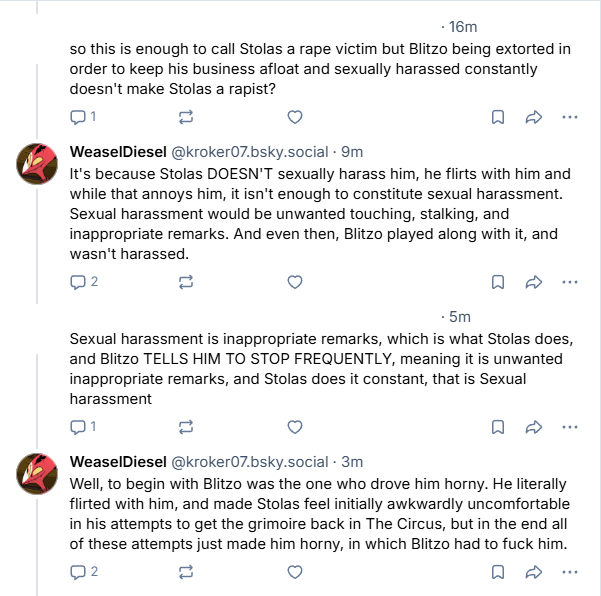Like WeaselDiesel's 3m-old post
This screenshot has height=596, width=601.
pyautogui.click(x=294, y=572)
